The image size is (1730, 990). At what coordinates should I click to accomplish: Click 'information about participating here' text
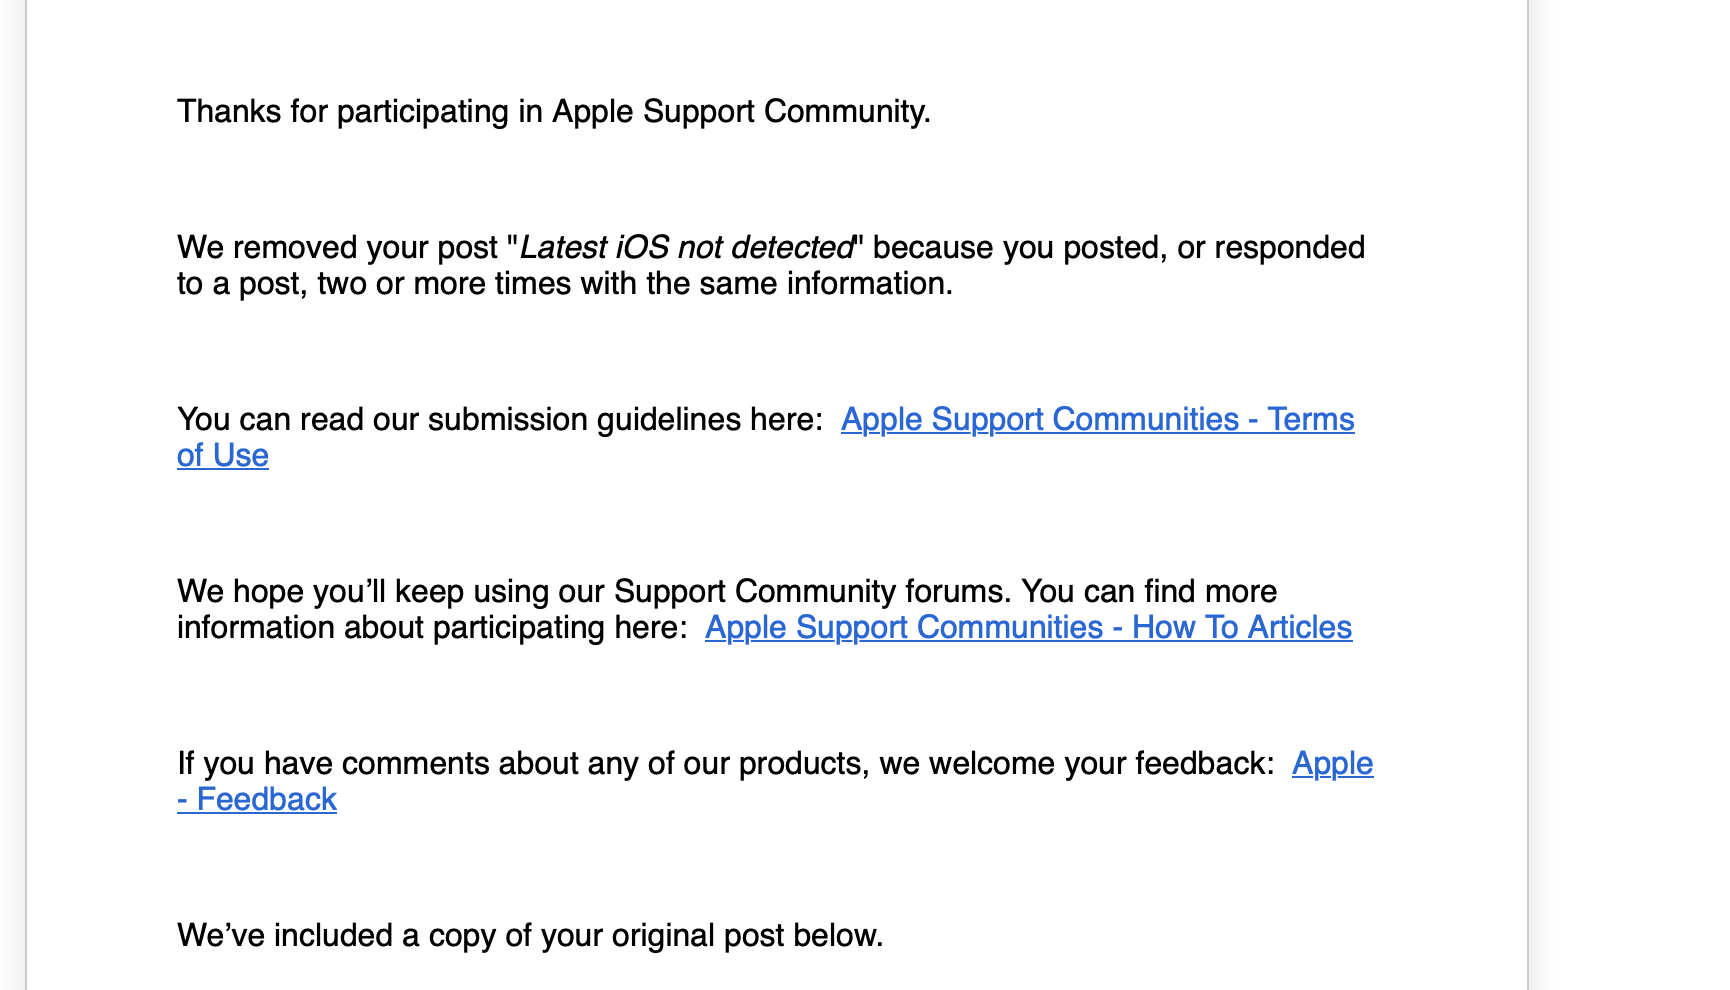(x=432, y=627)
